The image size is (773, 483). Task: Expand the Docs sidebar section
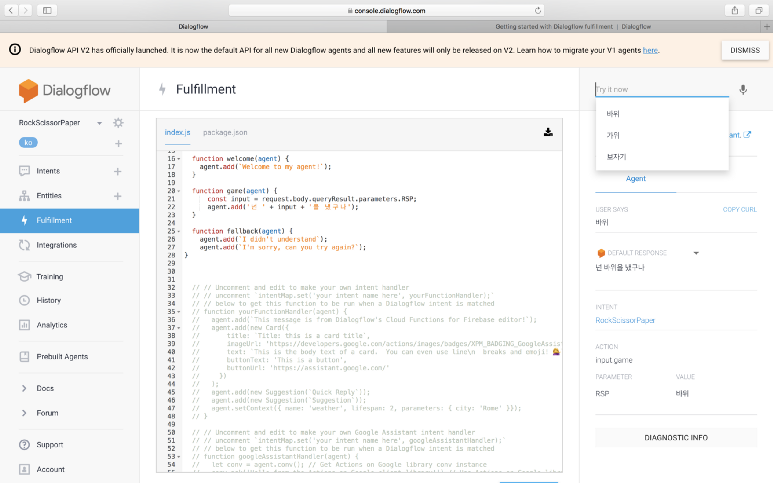tap(25, 388)
